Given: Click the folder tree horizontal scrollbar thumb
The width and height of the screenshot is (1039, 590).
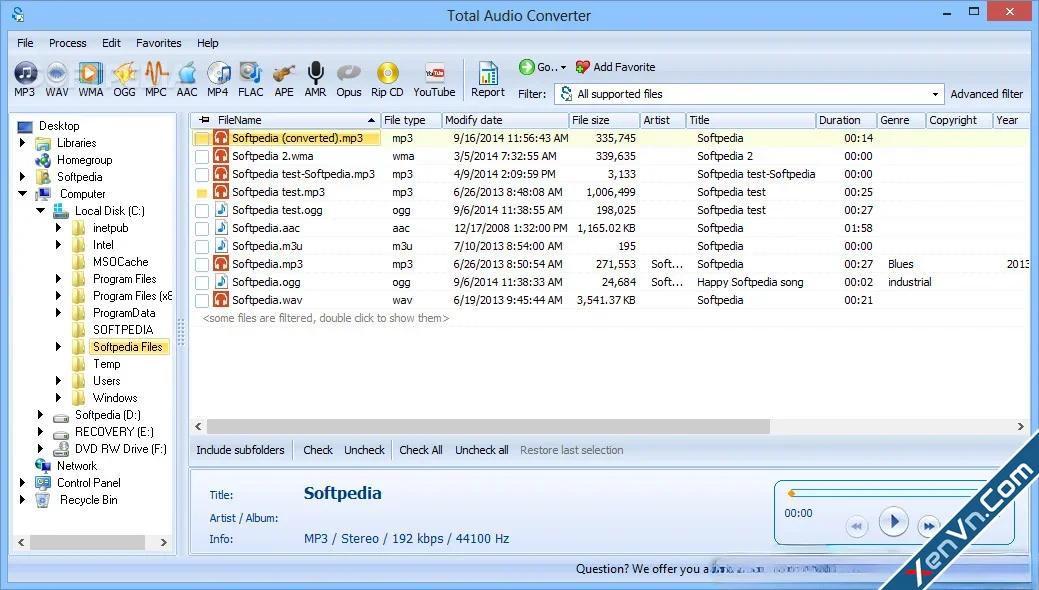Looking at the screenshot, I should 87,542.
